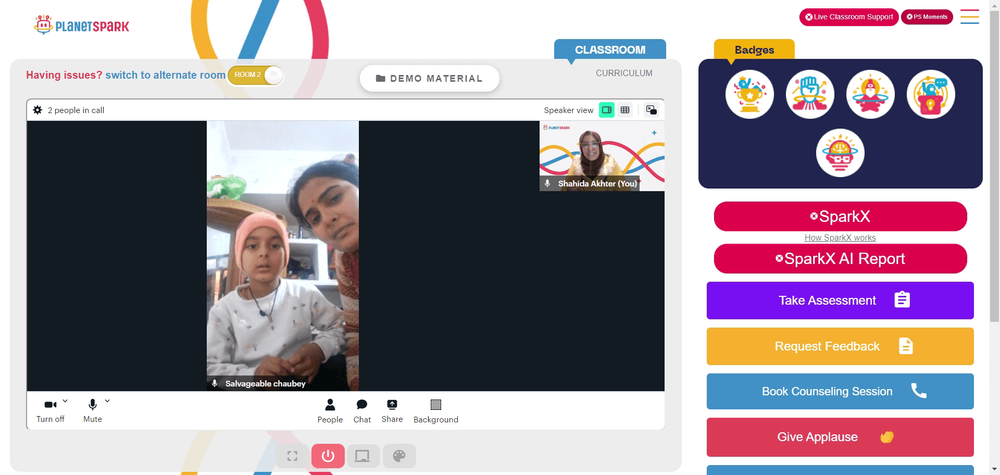Click the PS Moments button
This screenshot has height=475, width=1000.
[927, 17]
